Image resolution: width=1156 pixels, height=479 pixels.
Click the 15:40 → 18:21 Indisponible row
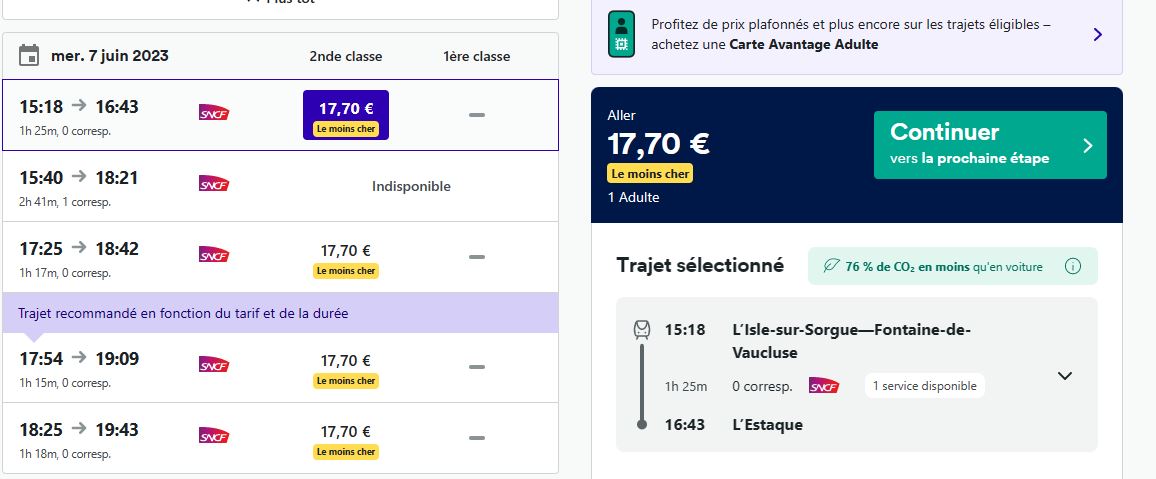[280, 186]
